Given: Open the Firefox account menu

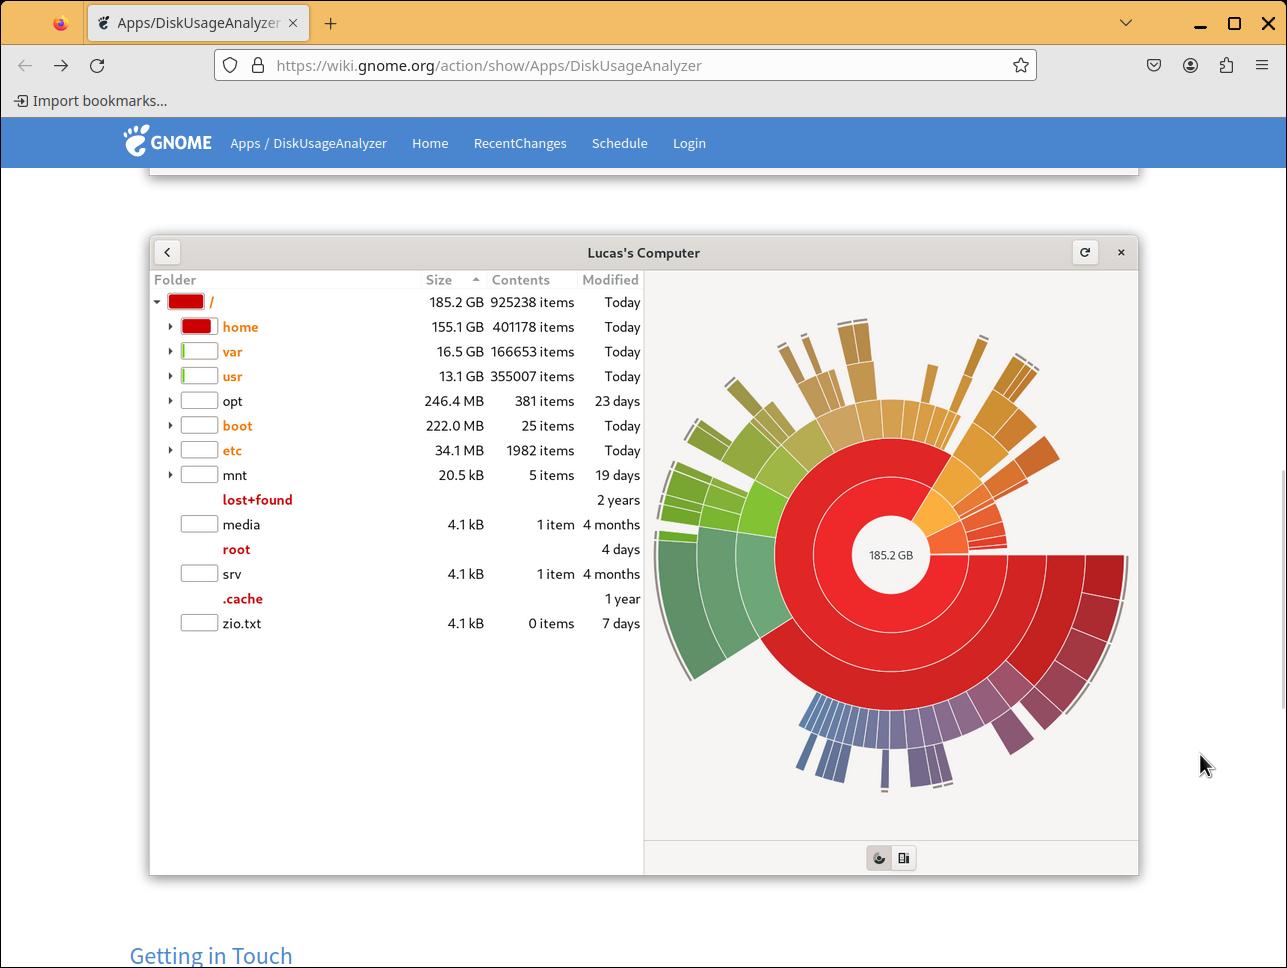Looking at the screenshot, I should pos(1190,65).
